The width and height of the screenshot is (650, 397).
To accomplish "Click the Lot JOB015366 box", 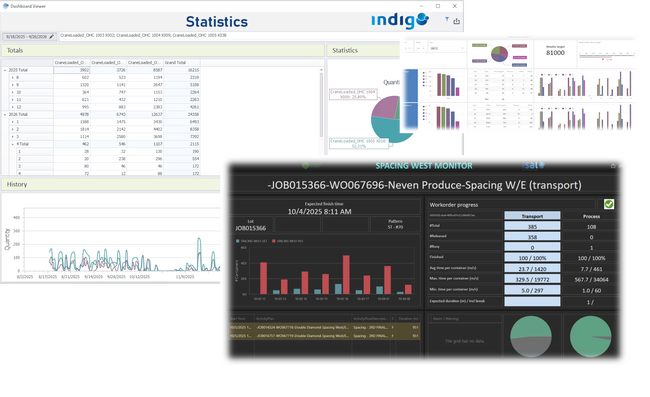I will click(251, 225).
